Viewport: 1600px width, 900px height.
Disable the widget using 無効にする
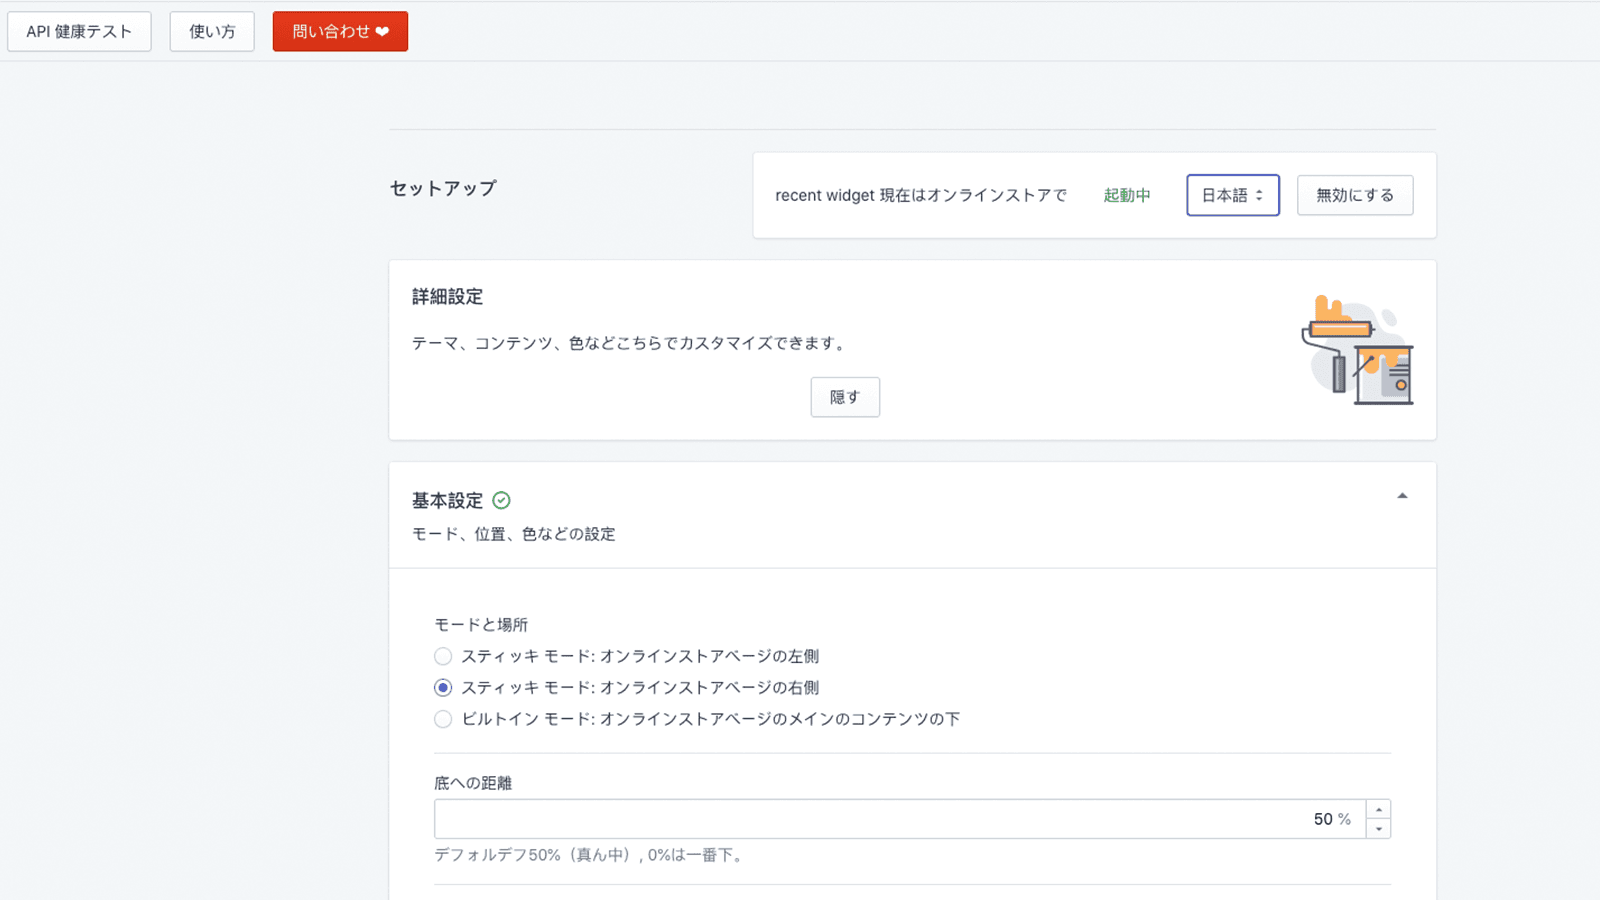(1355, 195)
